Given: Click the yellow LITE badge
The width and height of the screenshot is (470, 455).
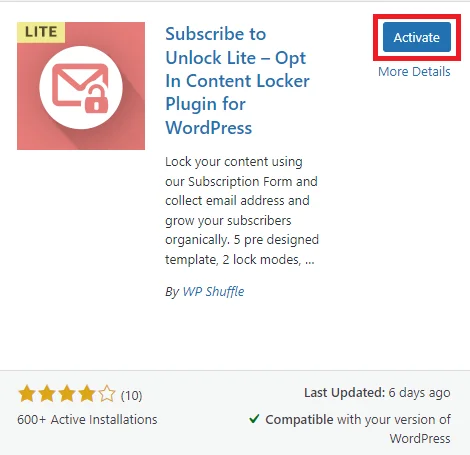Looking at the screenshot, I should (41, 32).
